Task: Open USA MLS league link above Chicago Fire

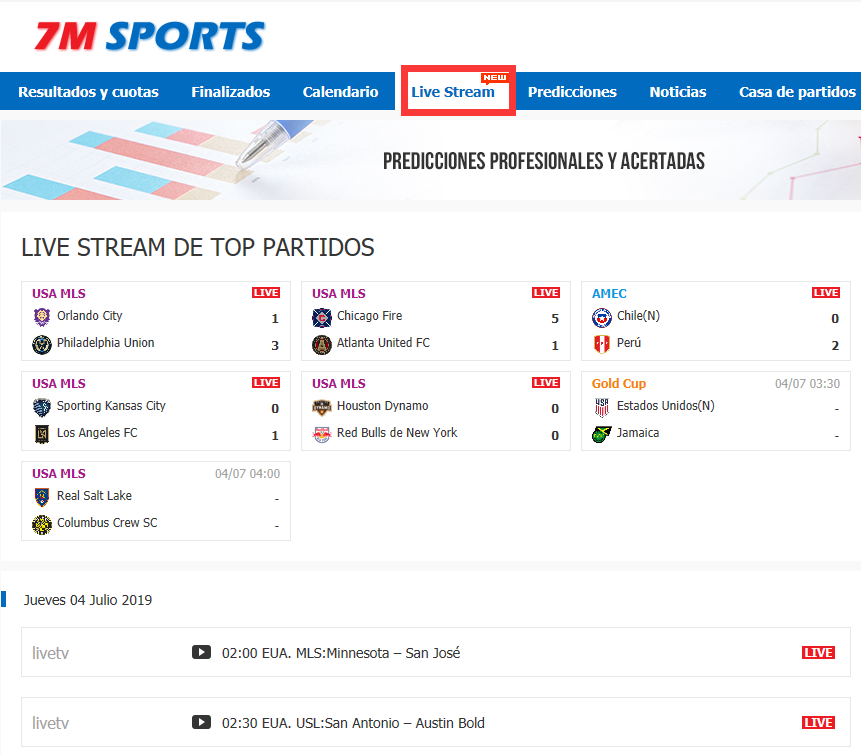Action: point(339,294)
